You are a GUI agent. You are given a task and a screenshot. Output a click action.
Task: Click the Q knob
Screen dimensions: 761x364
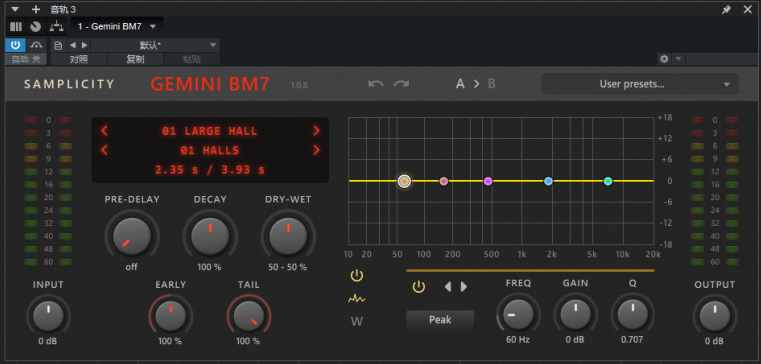pyautogui.click(x=632, y=314)
